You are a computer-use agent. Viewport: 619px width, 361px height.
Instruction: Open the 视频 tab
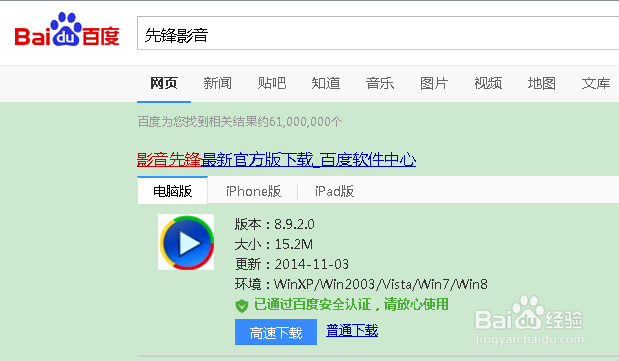(x=488, y=83)
